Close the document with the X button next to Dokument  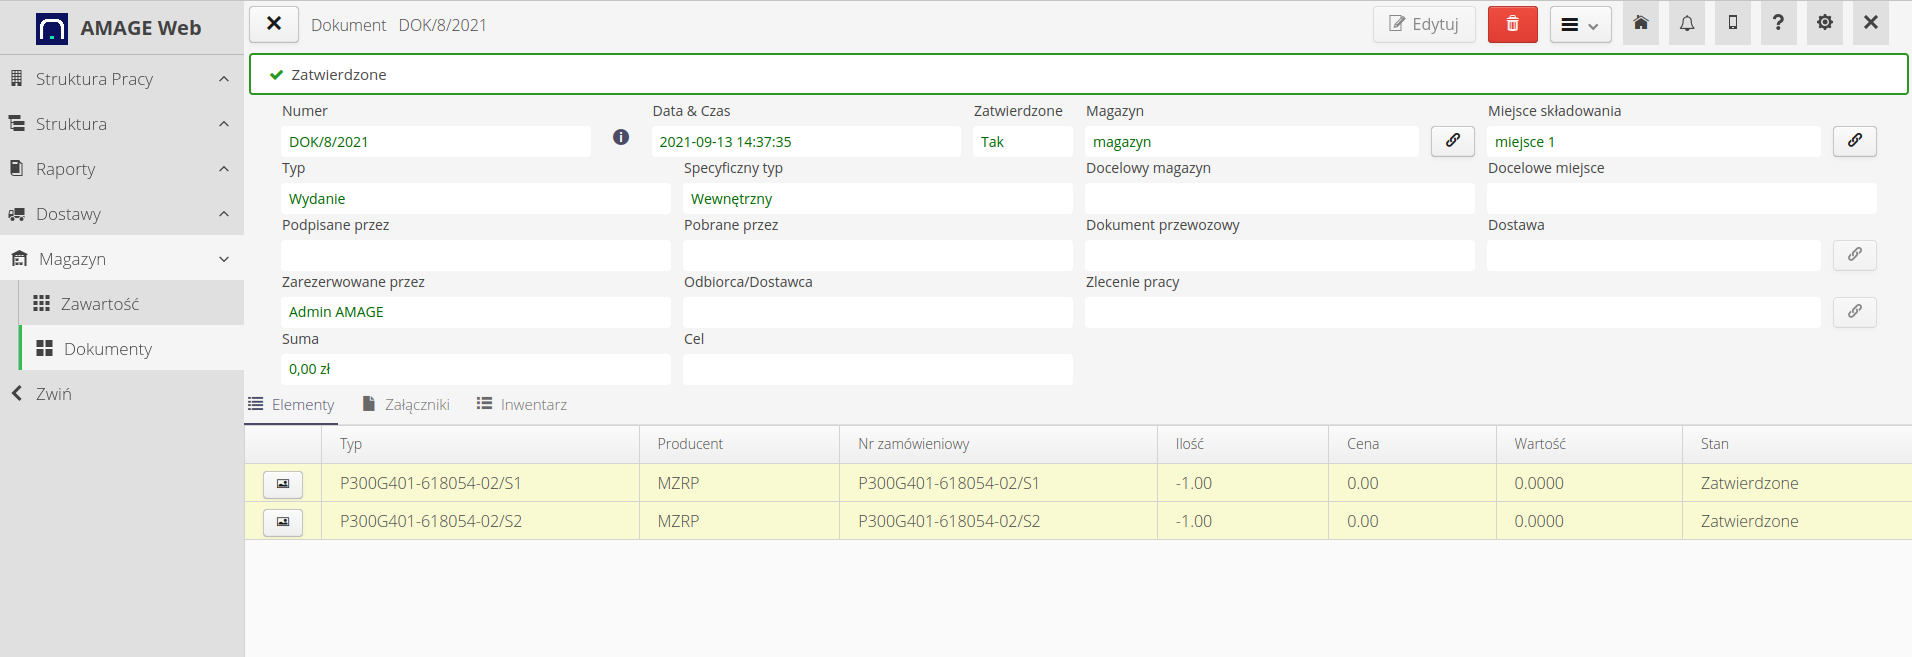[274, 23]
